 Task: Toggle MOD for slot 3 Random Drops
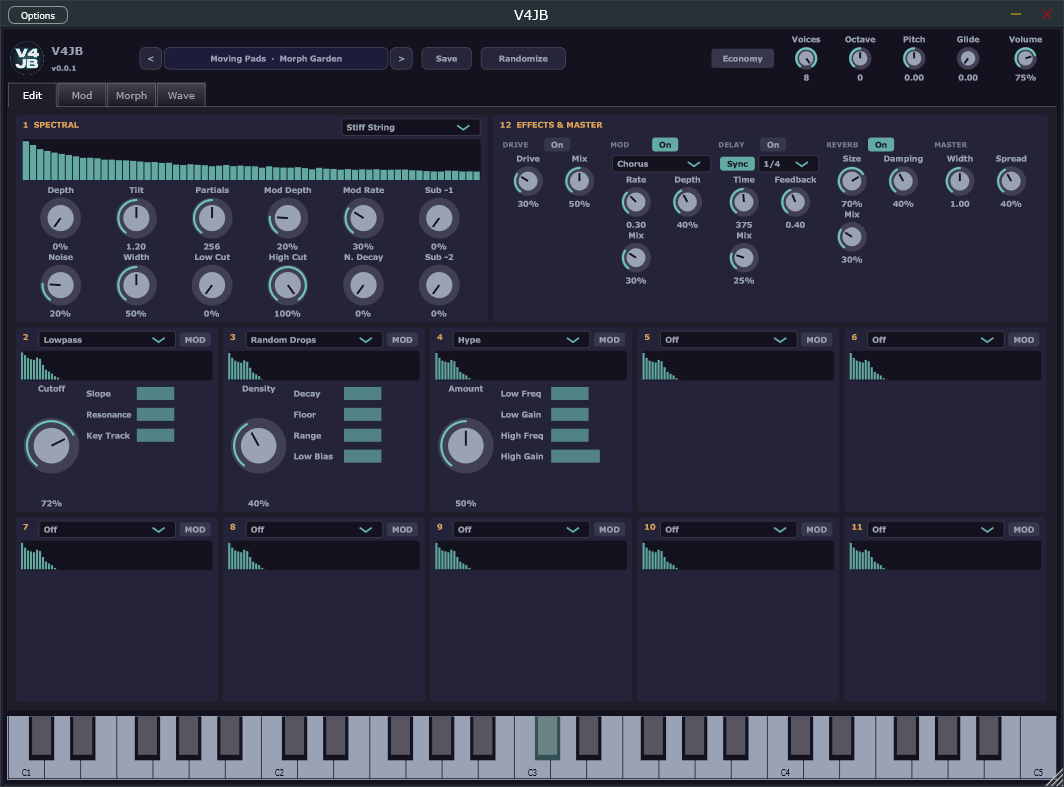coord(402,340)
